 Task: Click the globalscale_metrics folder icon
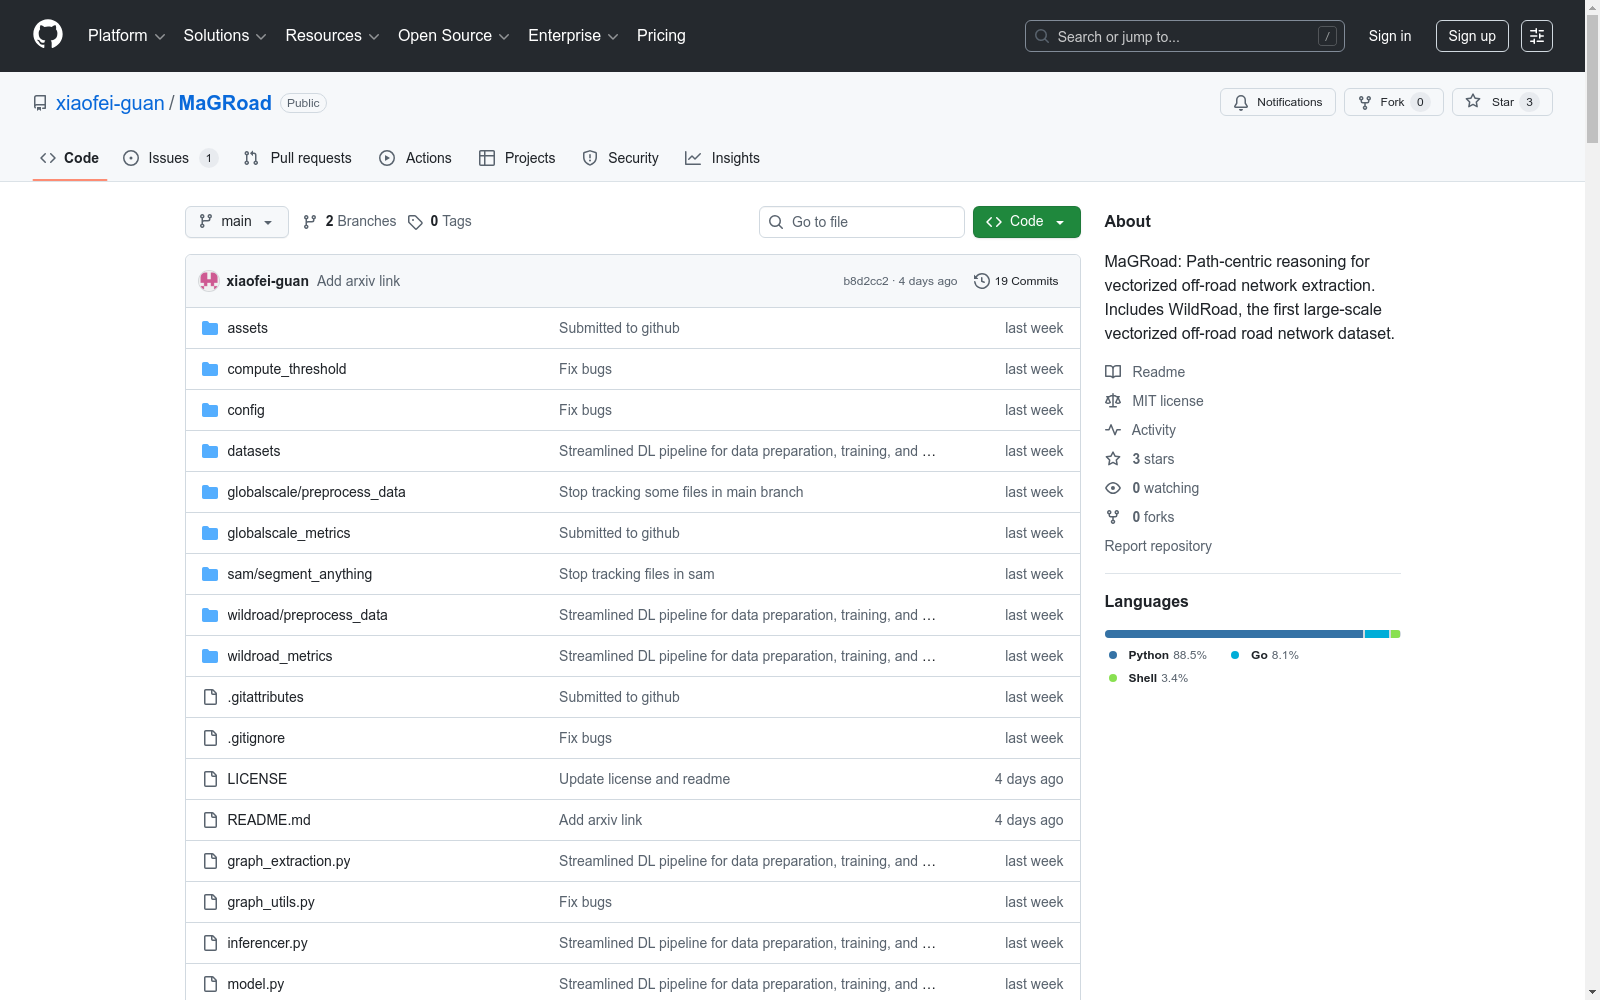(x=210, y=533)
